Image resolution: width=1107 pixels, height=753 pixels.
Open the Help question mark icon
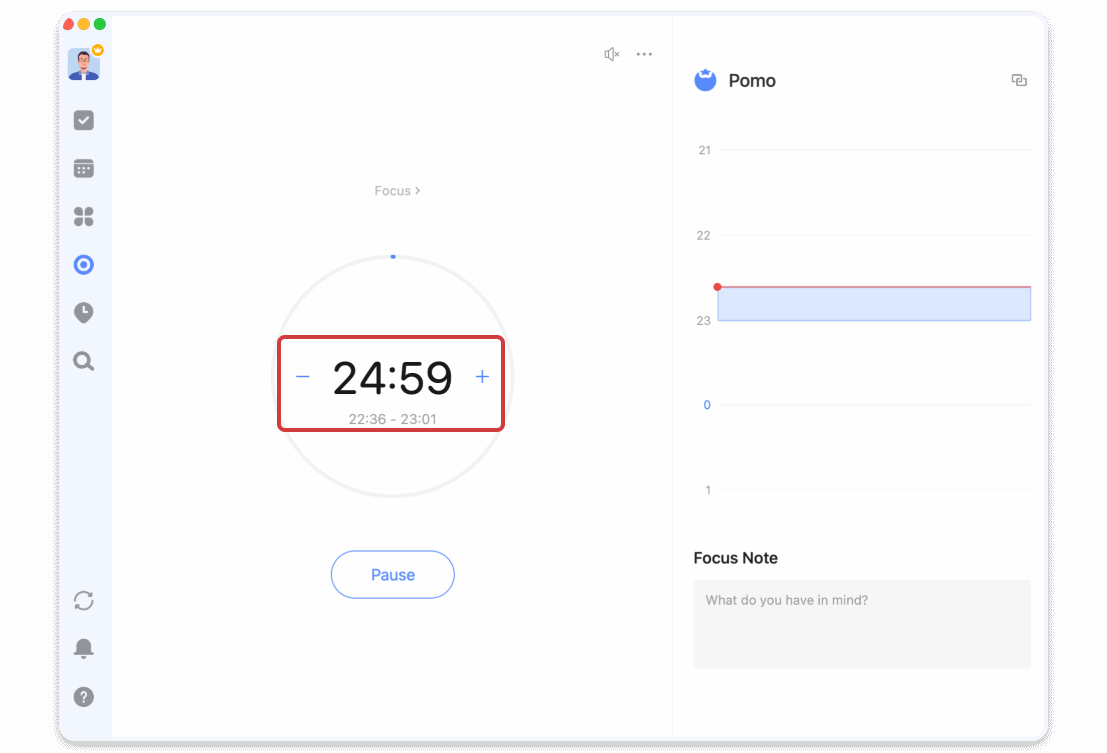pyautogui.click(x=84, y=697)
